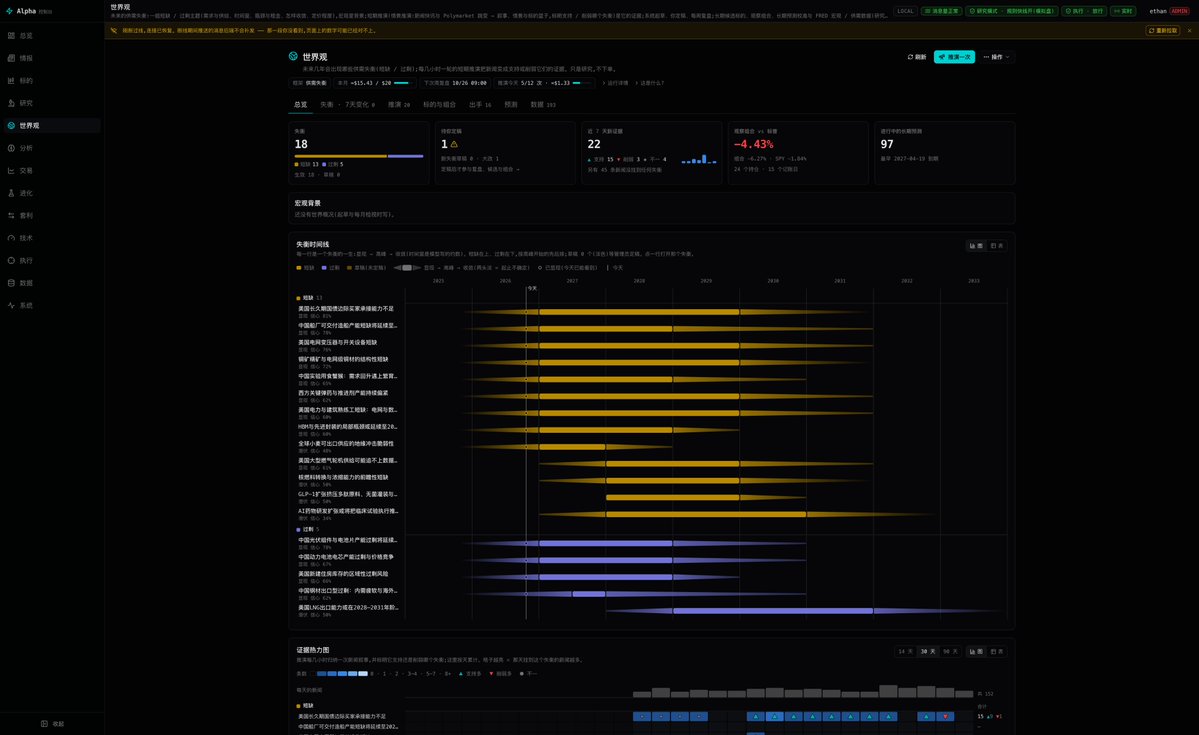Click the 失衡 card's 短缺/过剩 bar
Viewport: 1199px width, 735px height.
359,156
